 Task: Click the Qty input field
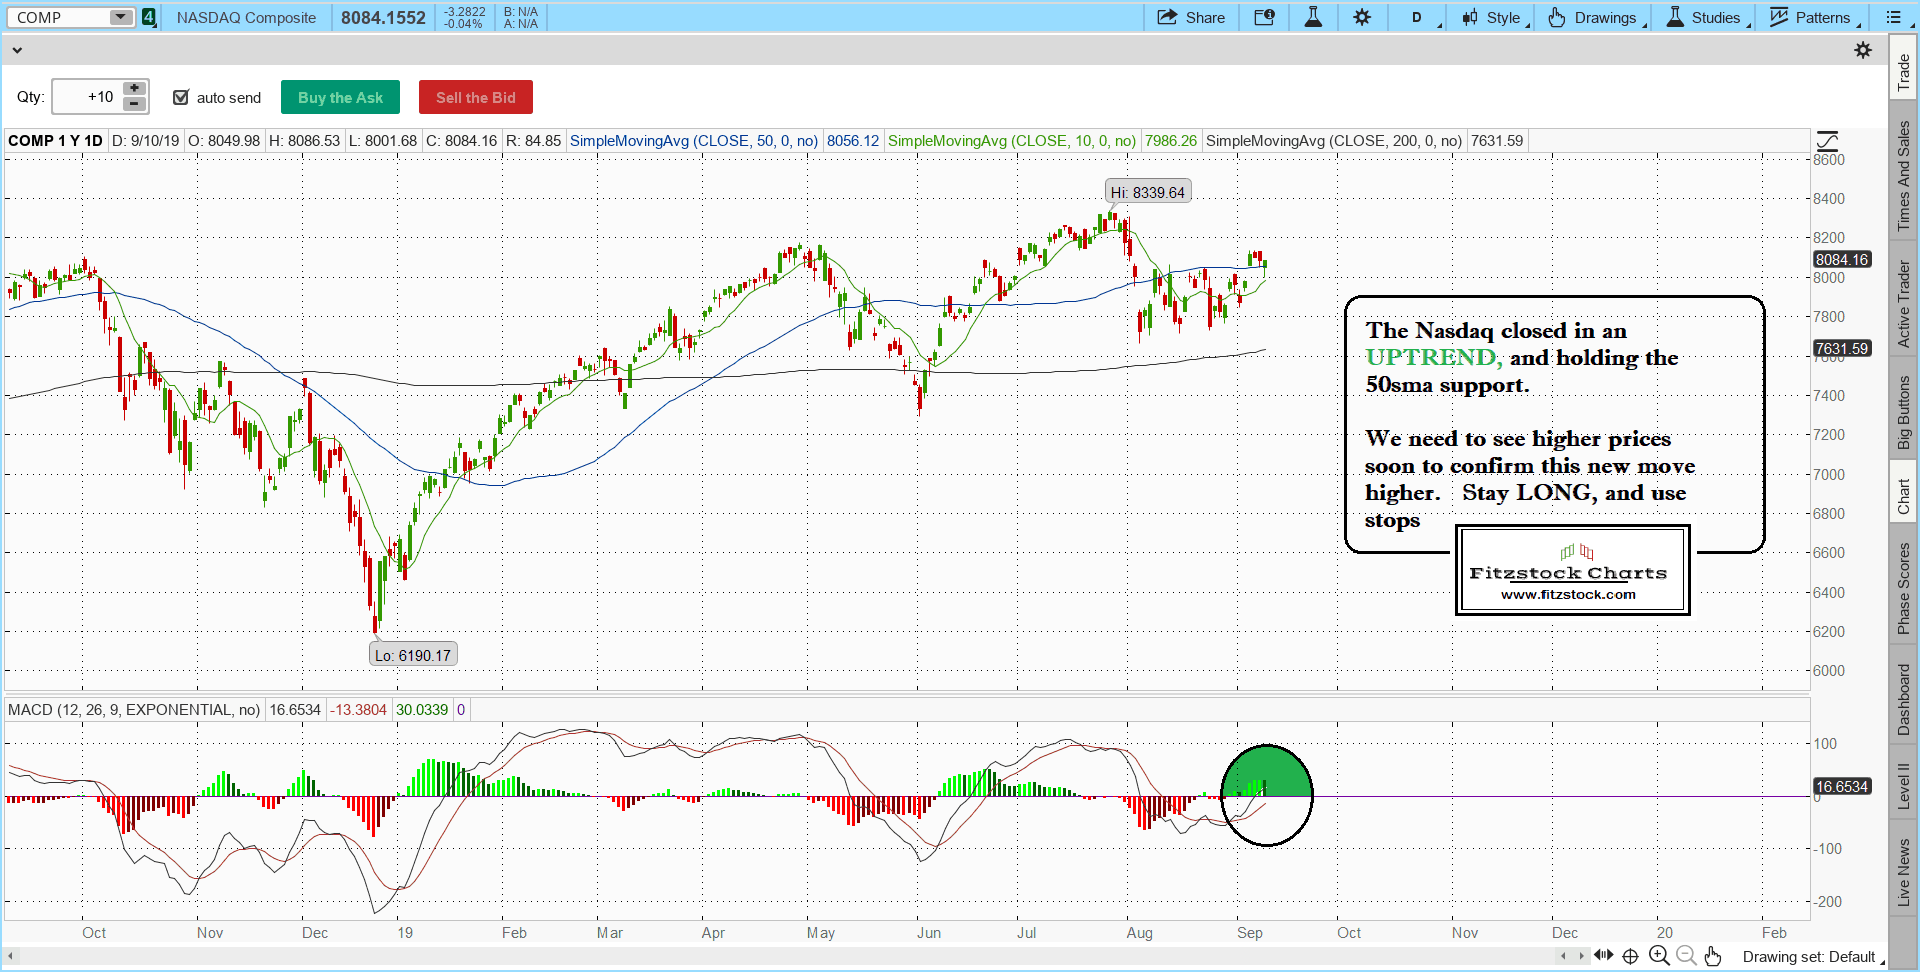click(86, 97)
